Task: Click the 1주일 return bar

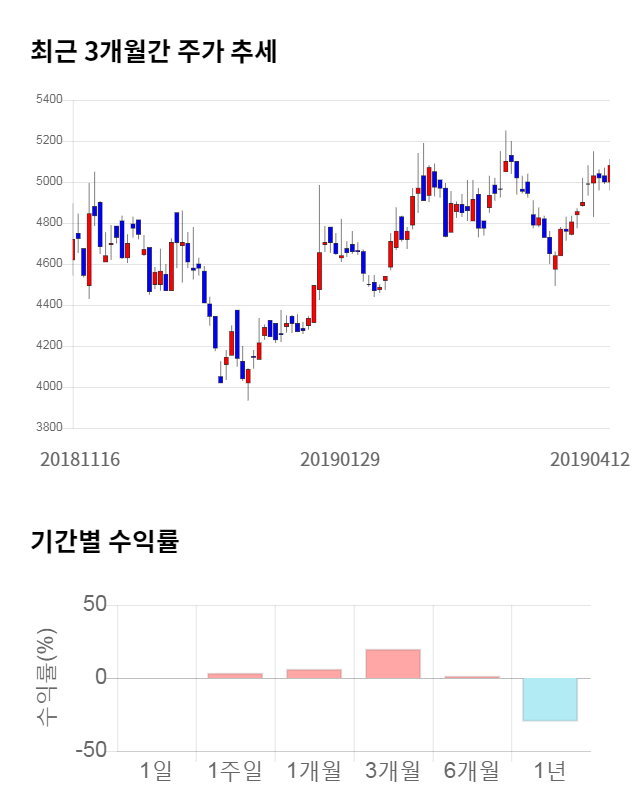Action: [x=235, y=676]
